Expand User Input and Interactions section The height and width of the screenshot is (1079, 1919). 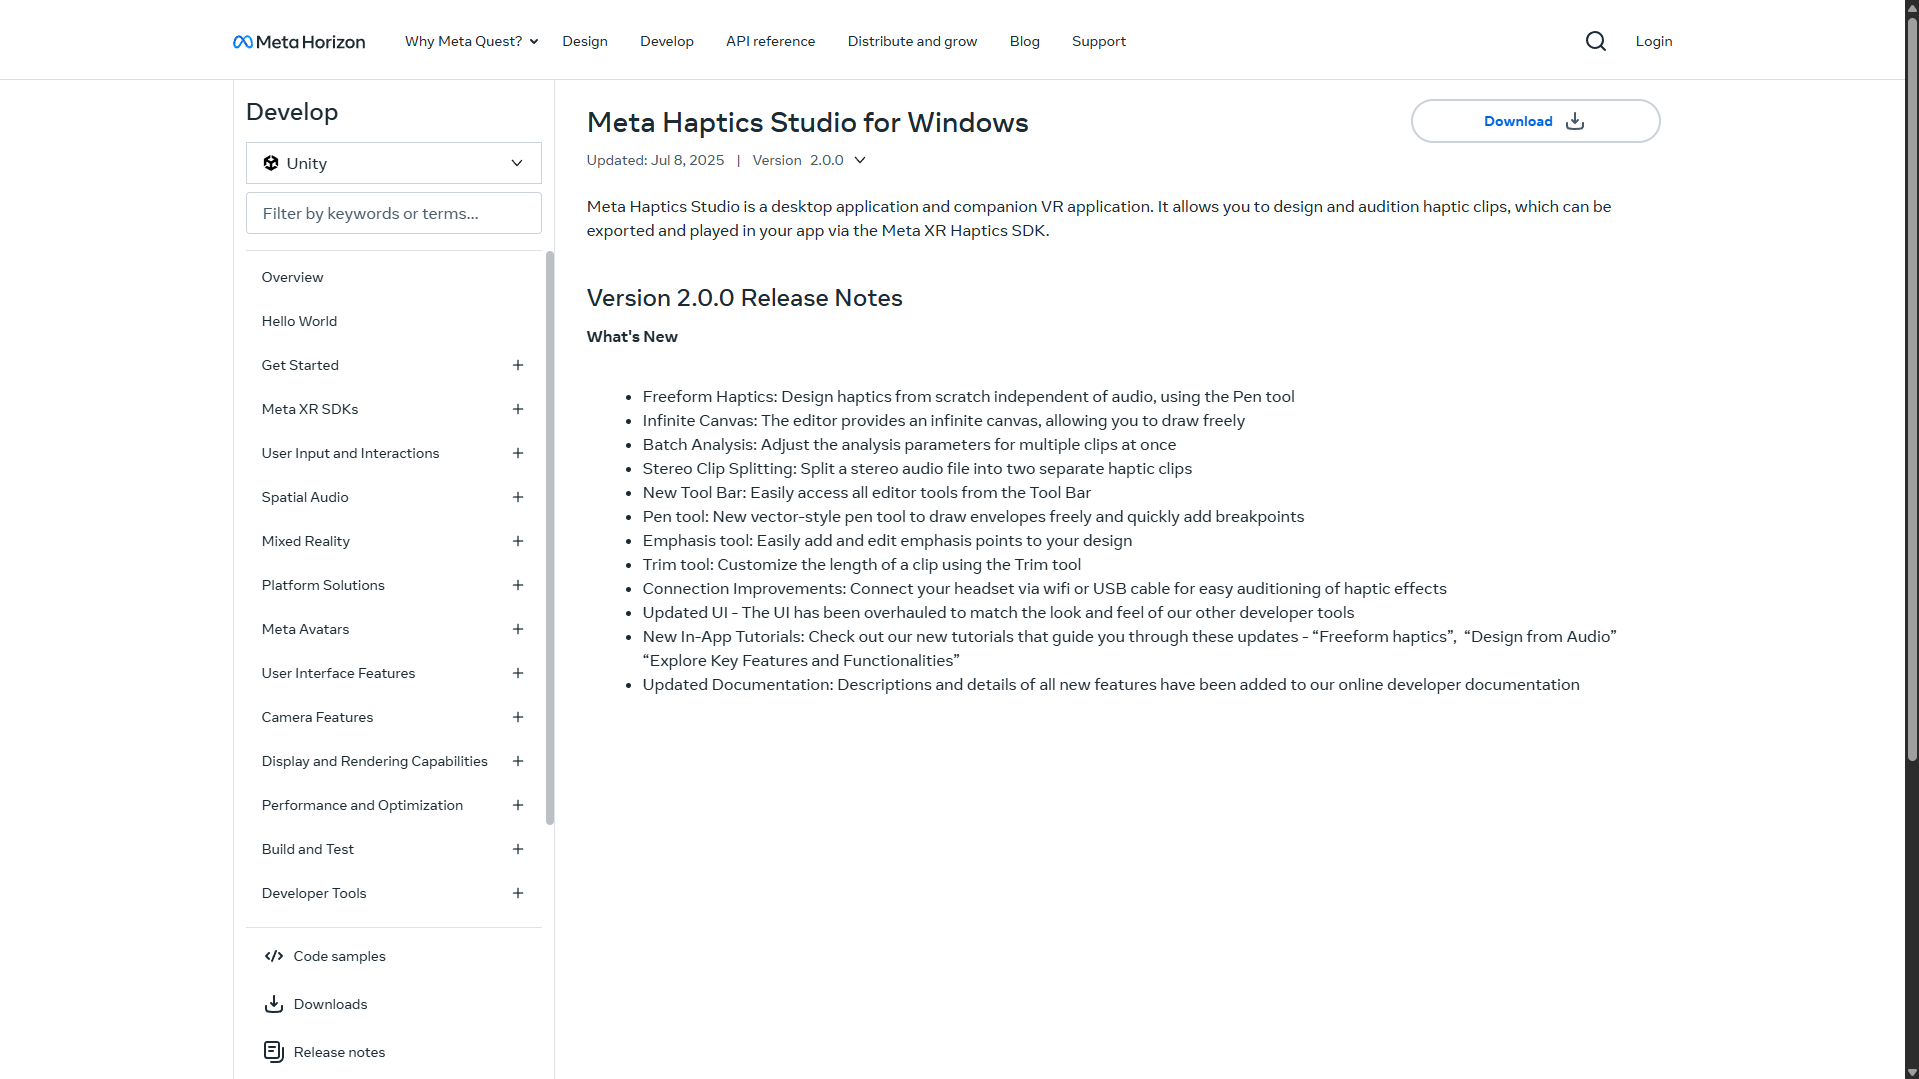pos(518,453)
